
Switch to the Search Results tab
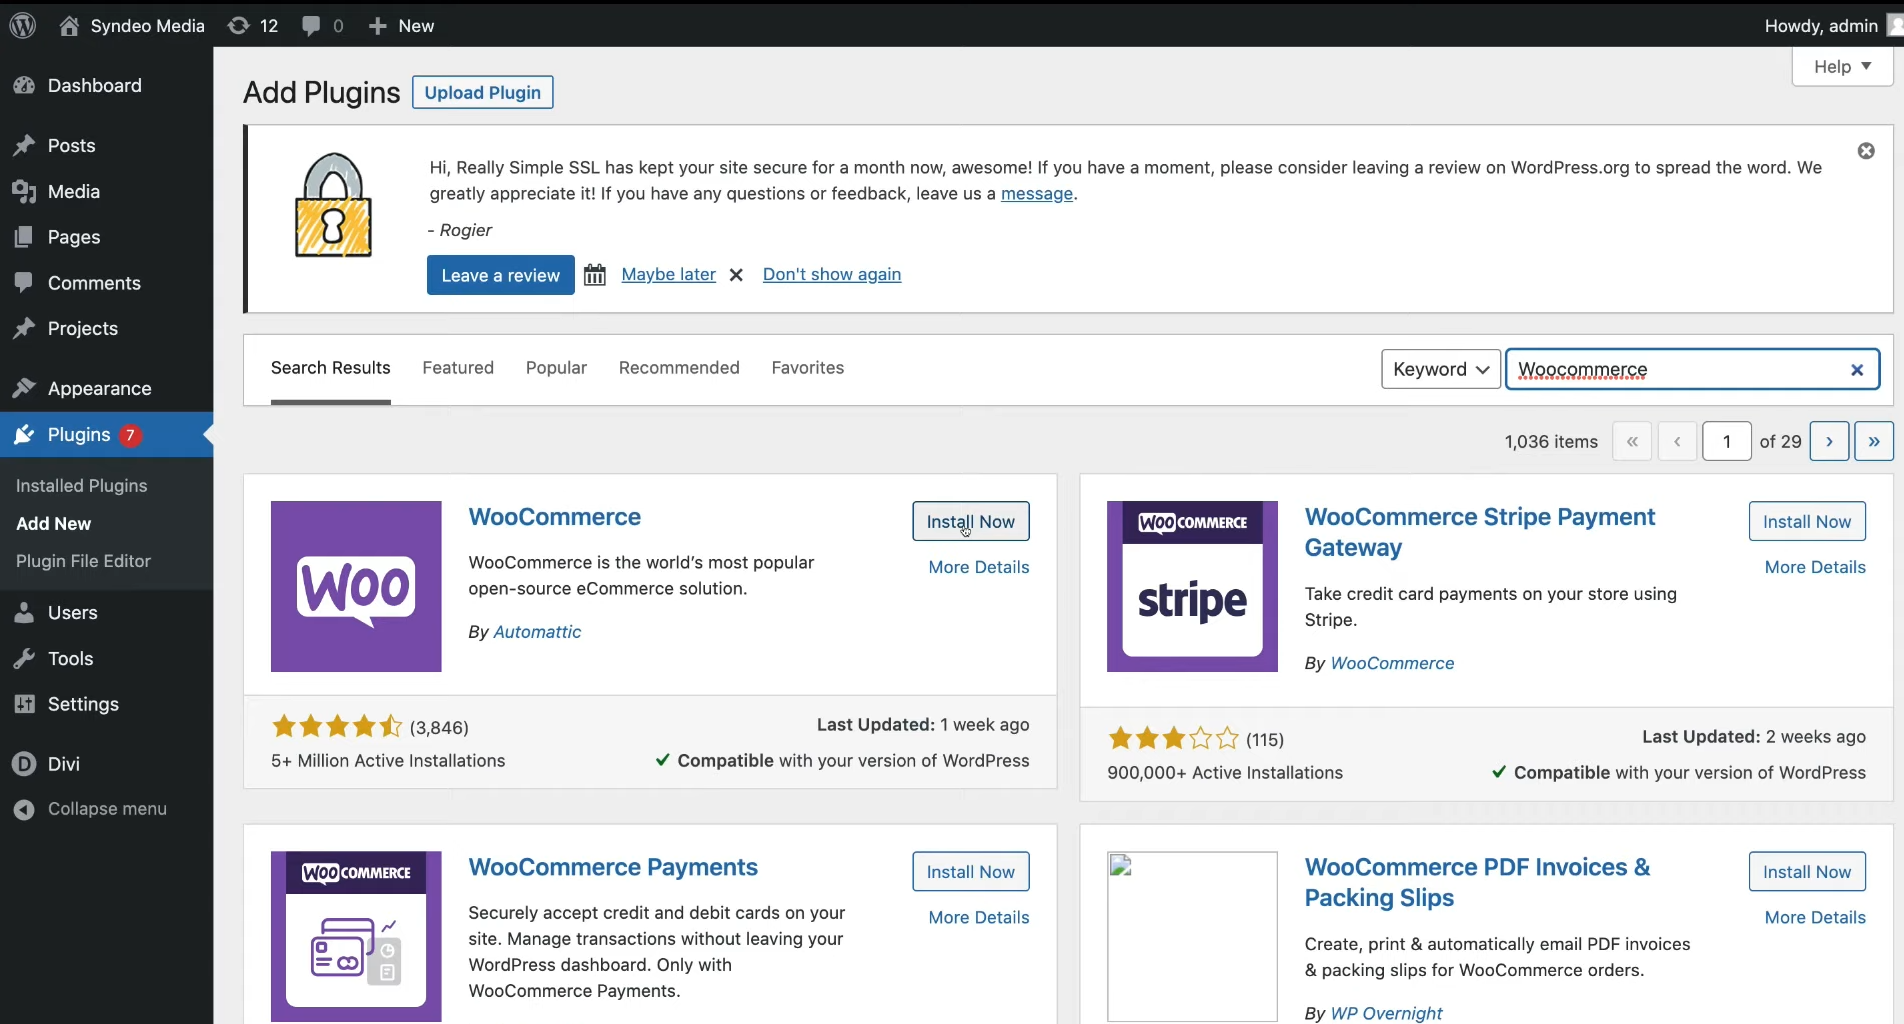(x=330, y=368)
